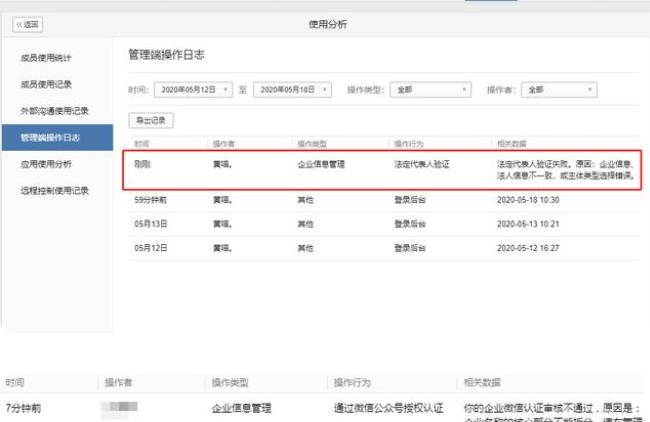Click 其他 type in the 59分钟前 row
The image size is (650, 422).
[x=305, y=200]
